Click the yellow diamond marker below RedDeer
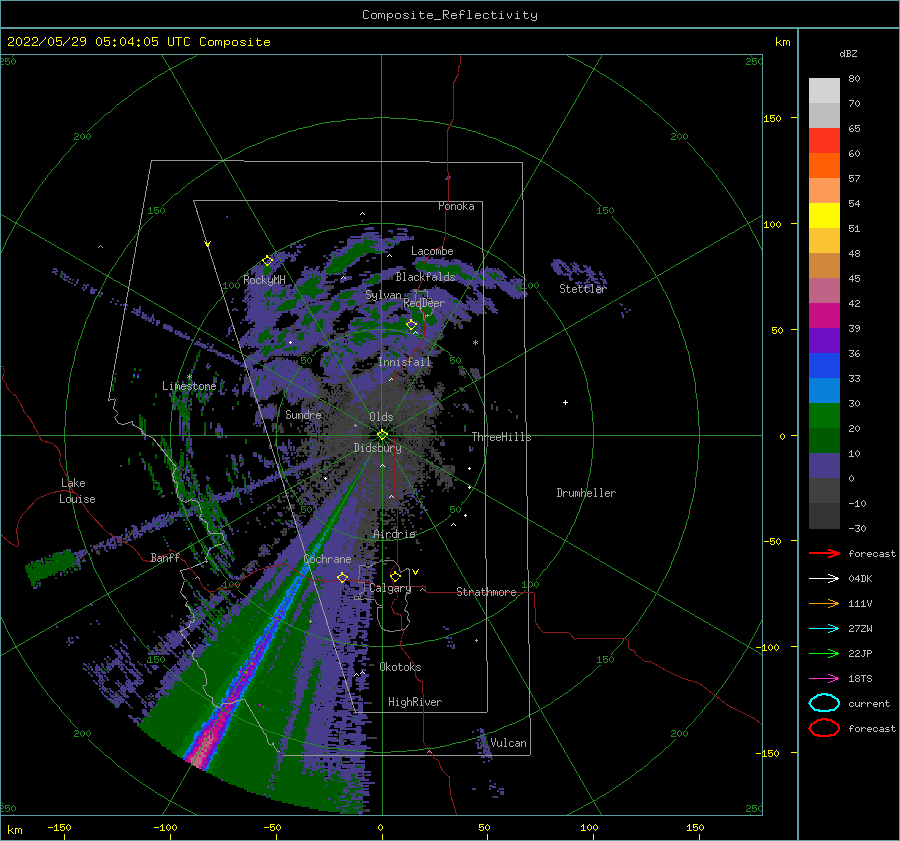 click(x=412, y=325)
